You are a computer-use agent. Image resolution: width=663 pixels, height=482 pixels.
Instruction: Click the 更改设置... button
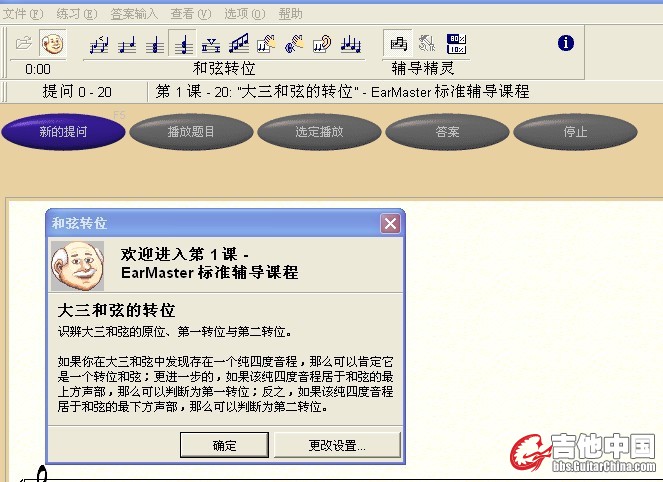click(337, 446)
